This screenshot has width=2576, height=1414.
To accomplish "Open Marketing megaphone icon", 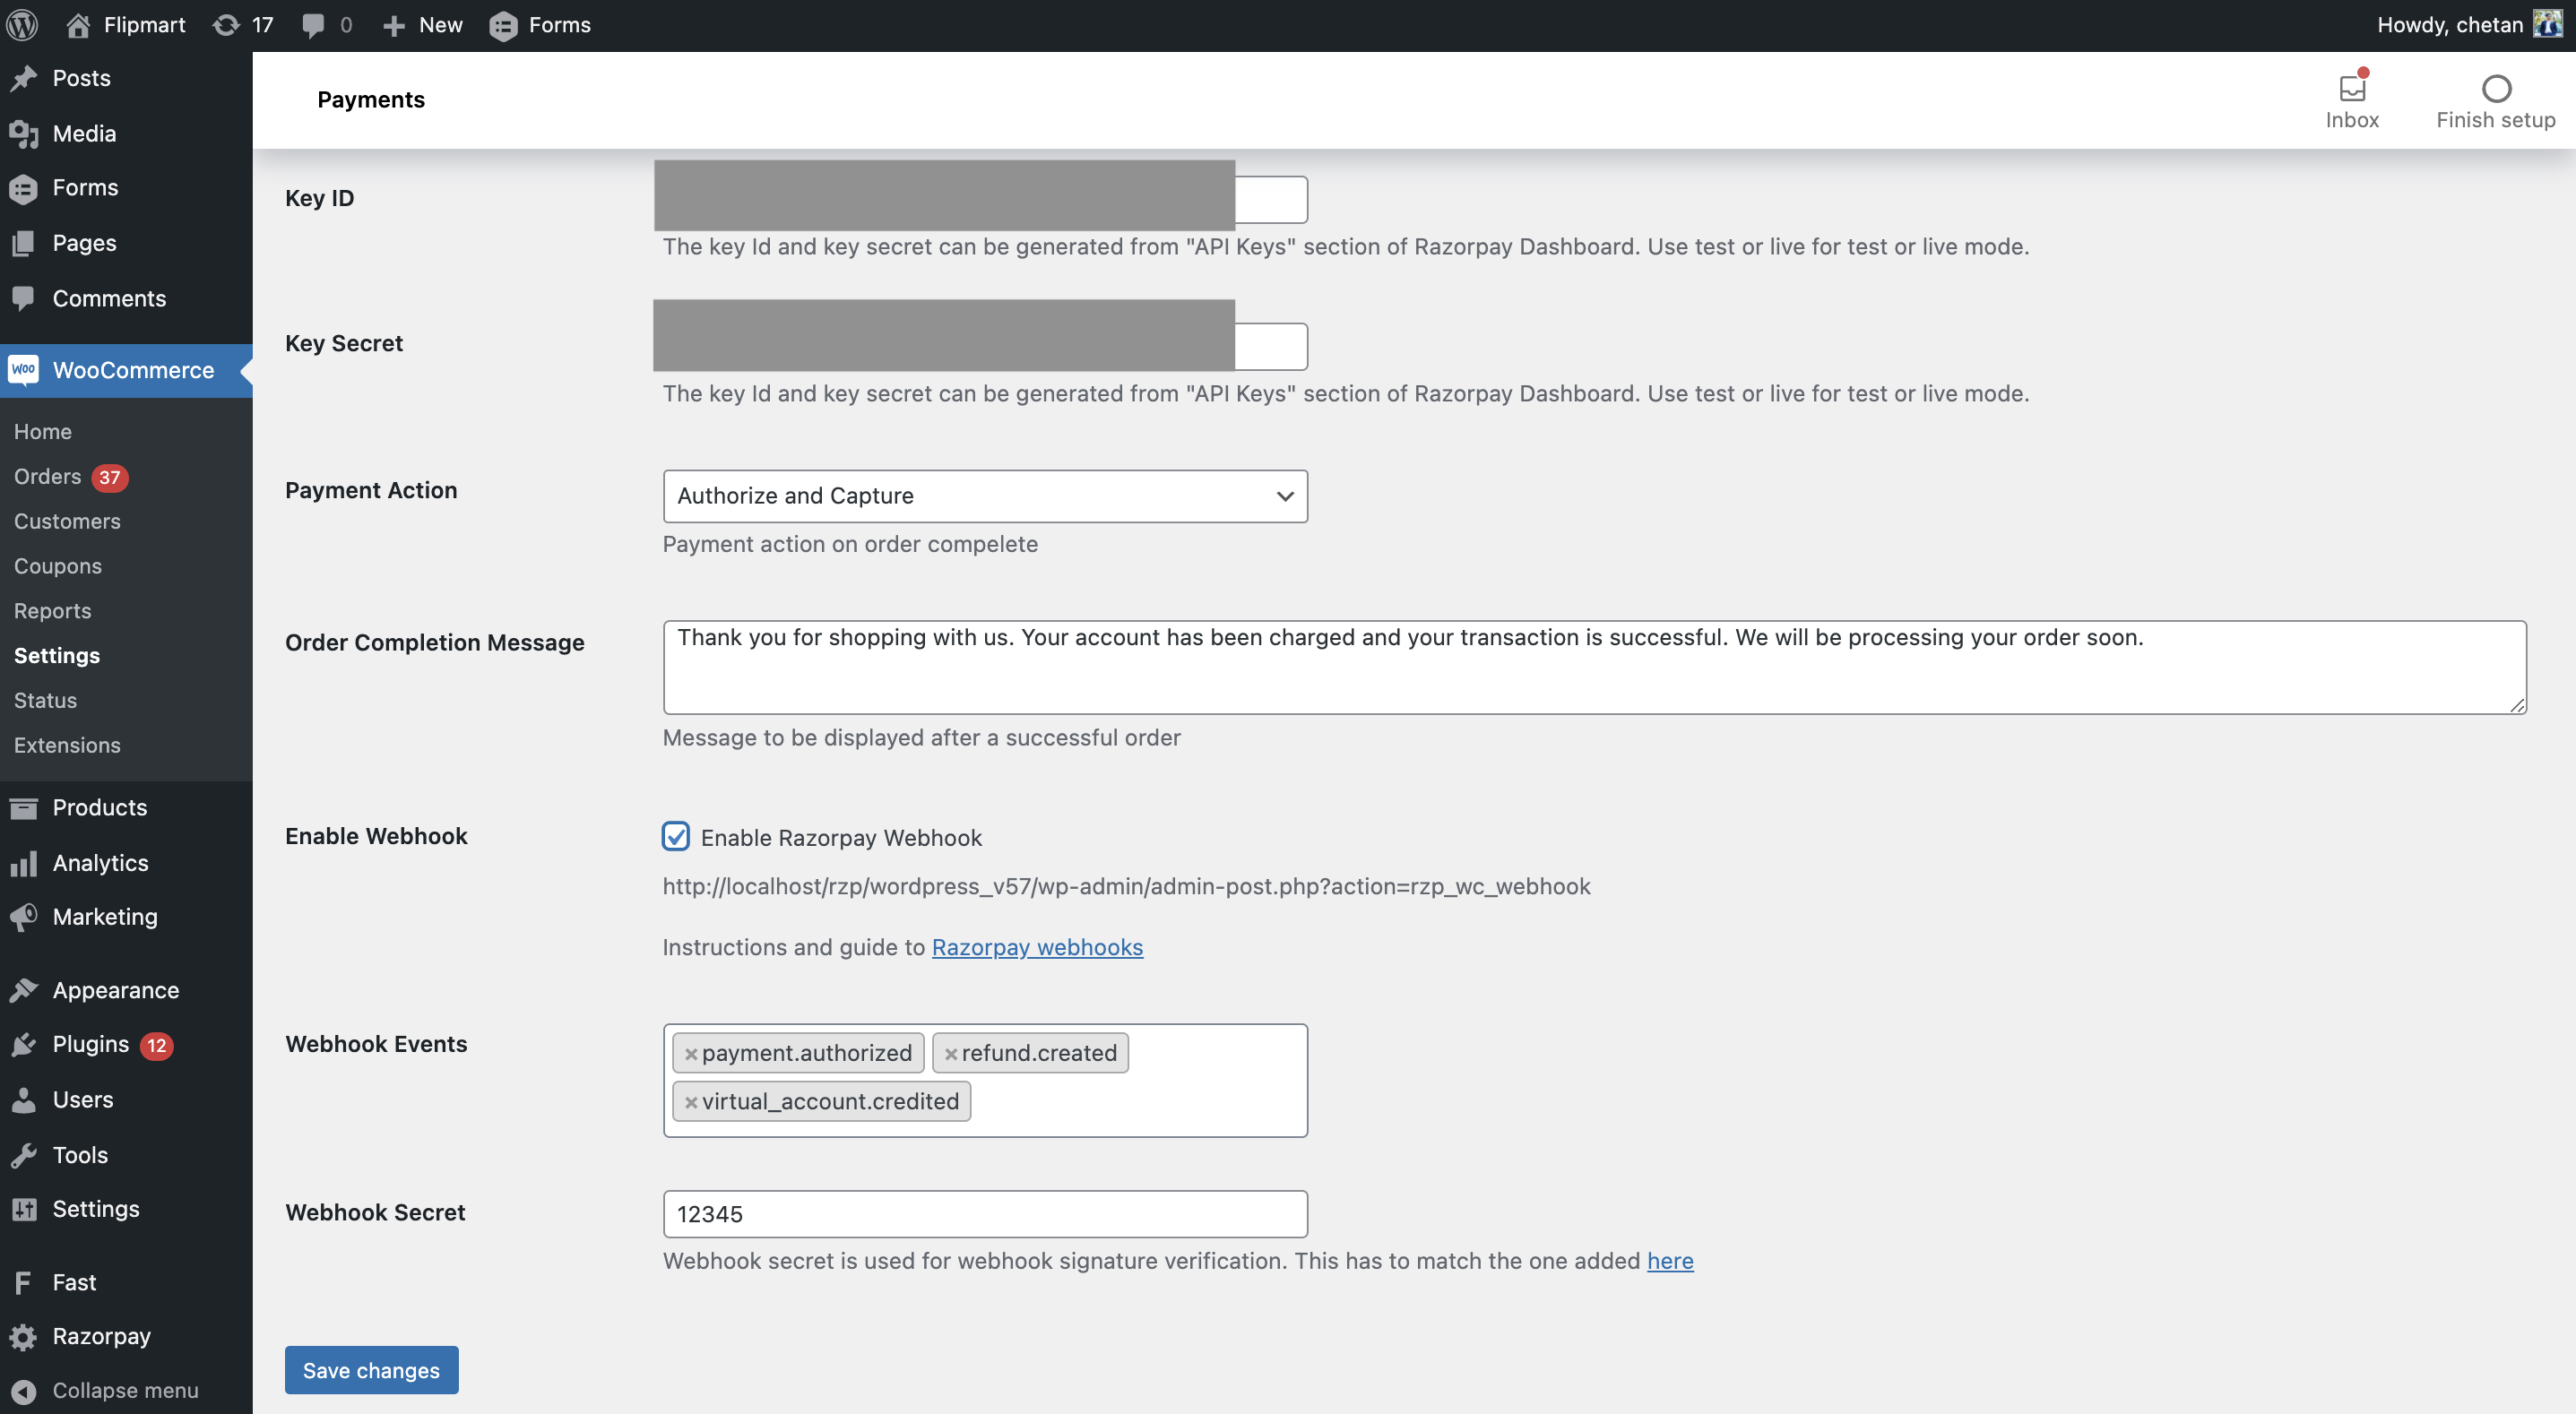I will coord(24,917).
